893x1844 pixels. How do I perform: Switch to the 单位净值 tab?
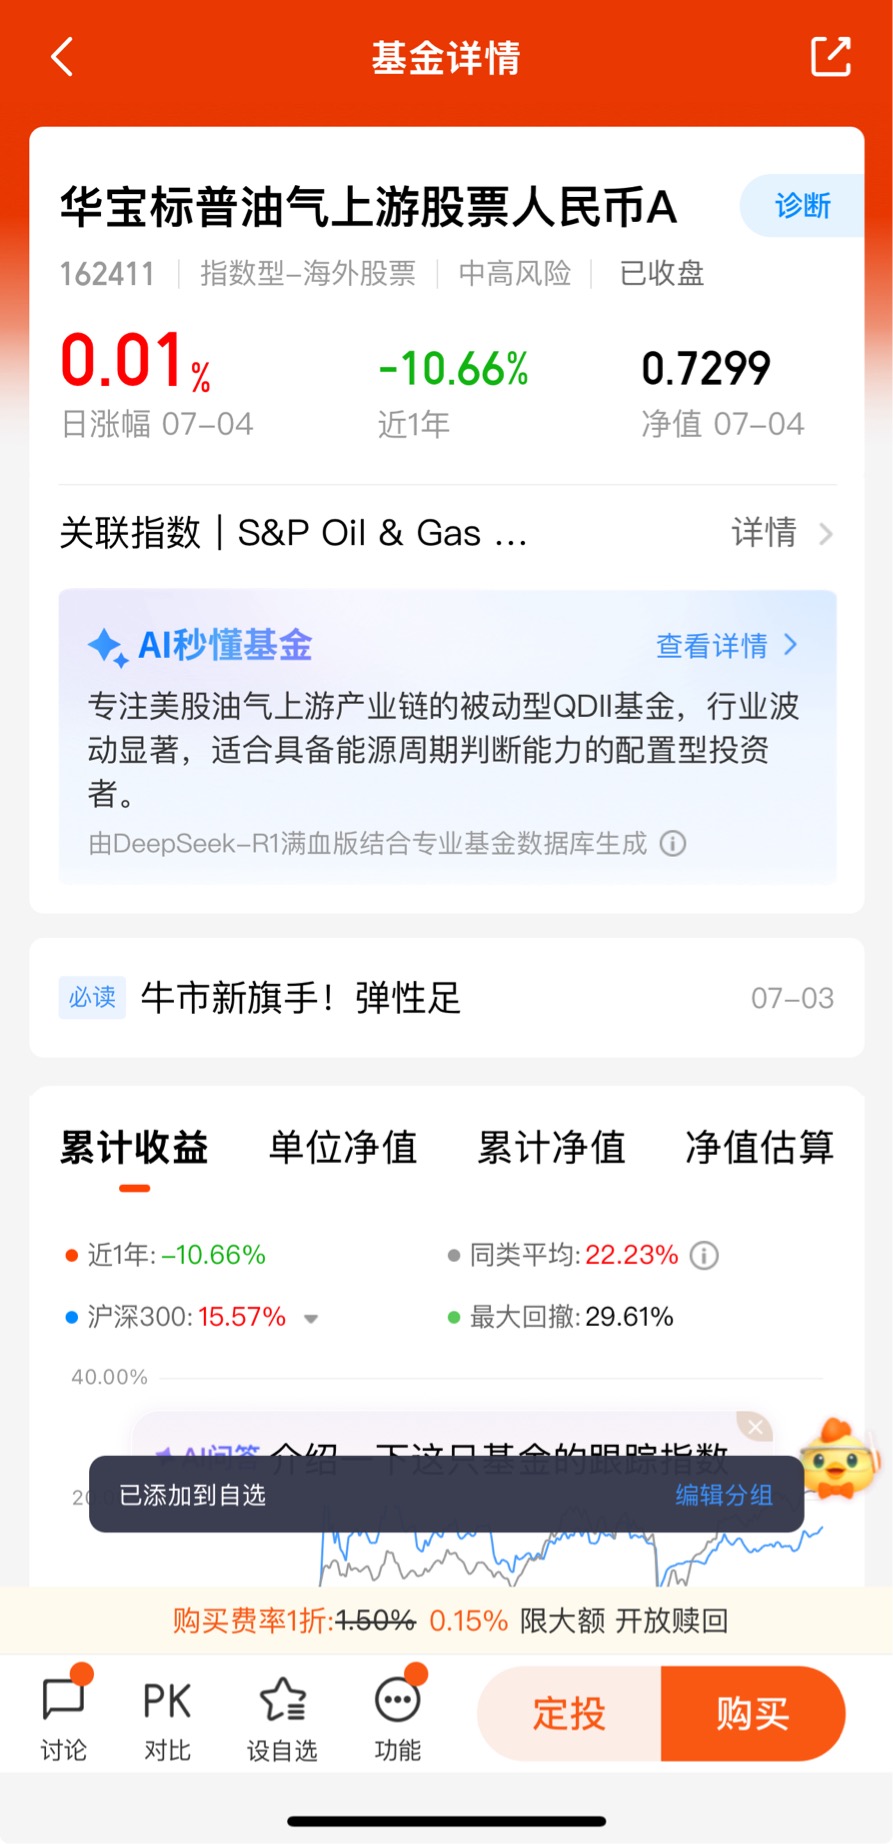tap(343, 1147)
